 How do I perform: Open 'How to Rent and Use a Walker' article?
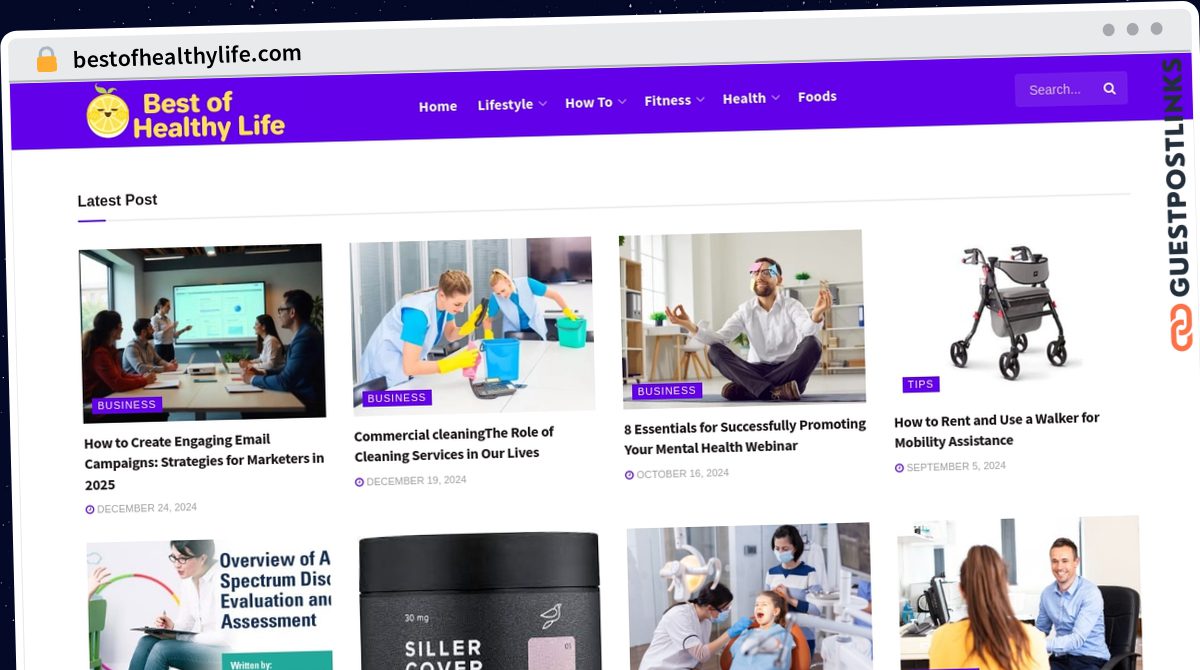click(x=996, y=430)
